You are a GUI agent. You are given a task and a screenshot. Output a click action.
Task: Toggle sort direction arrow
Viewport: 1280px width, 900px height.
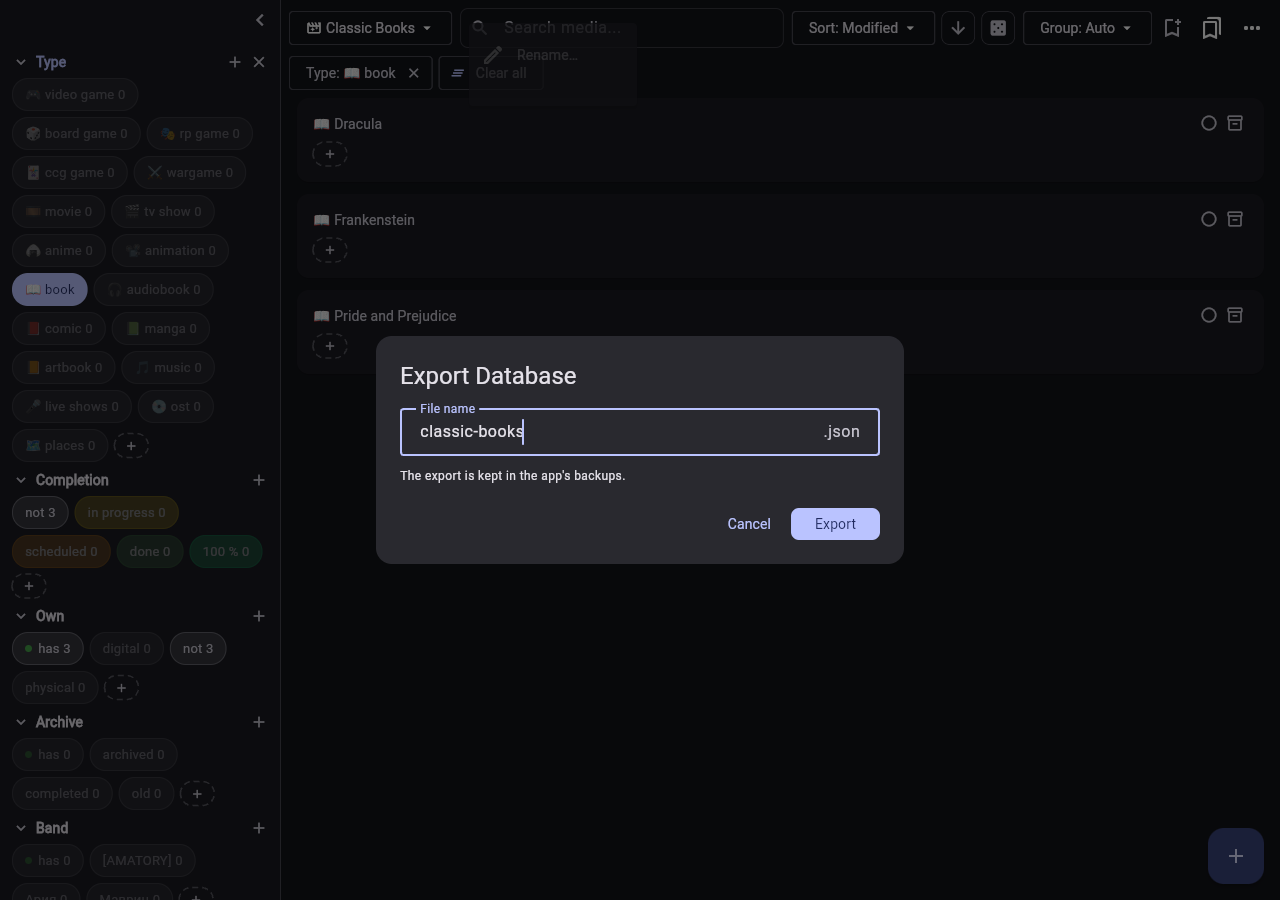(958, 28)
